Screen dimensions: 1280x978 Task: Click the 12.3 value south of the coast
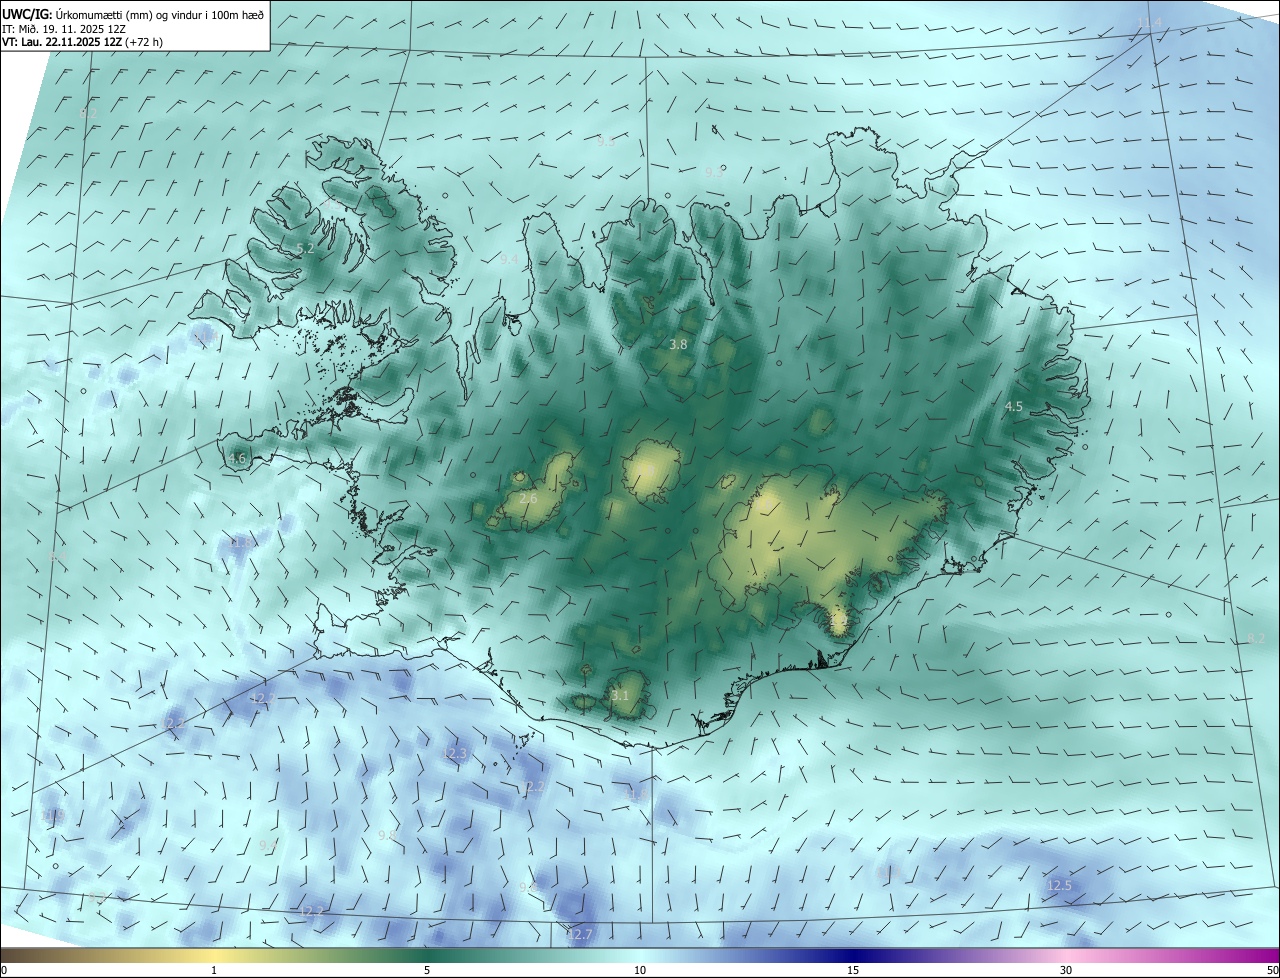point(455,753)
